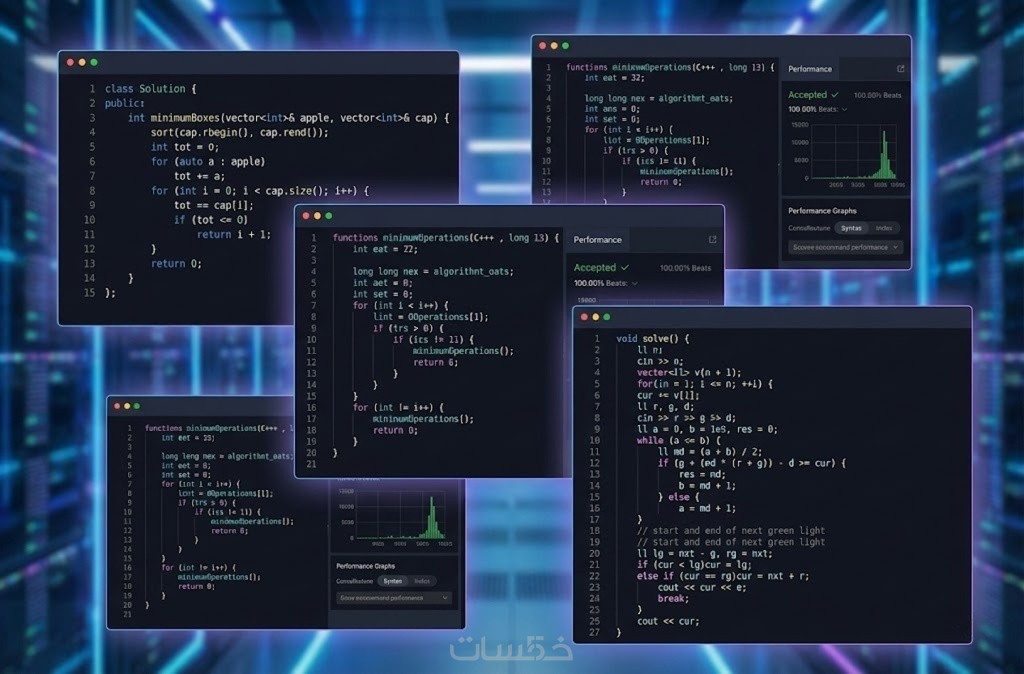
Task: Click the line 'sort(cap.rbegin(), cap.rend());'
Action: 240,132
